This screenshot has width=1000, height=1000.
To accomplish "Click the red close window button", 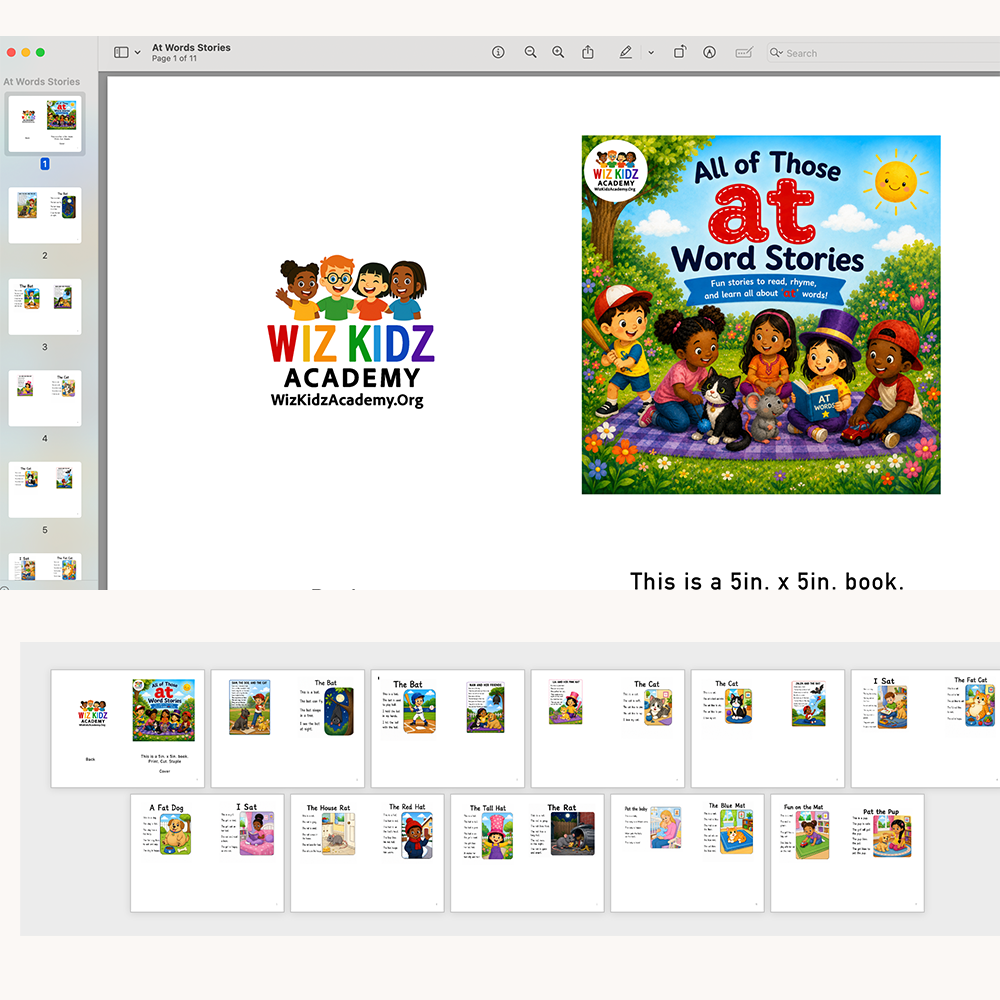I will [11, 52].
